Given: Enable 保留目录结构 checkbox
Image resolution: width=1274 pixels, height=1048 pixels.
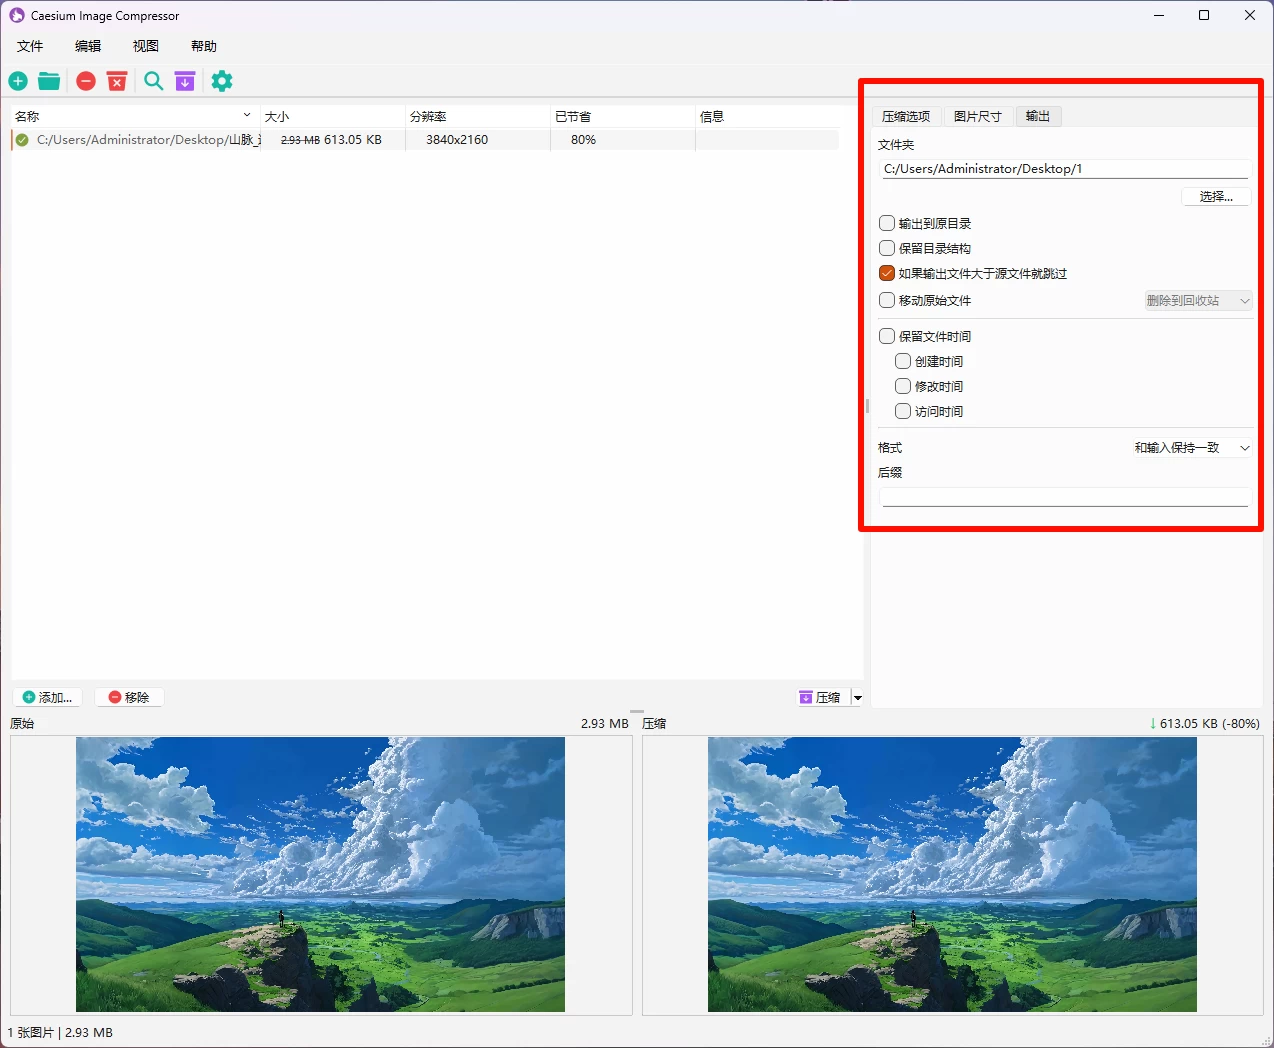Looking at the screenshot, I should 886,248.
